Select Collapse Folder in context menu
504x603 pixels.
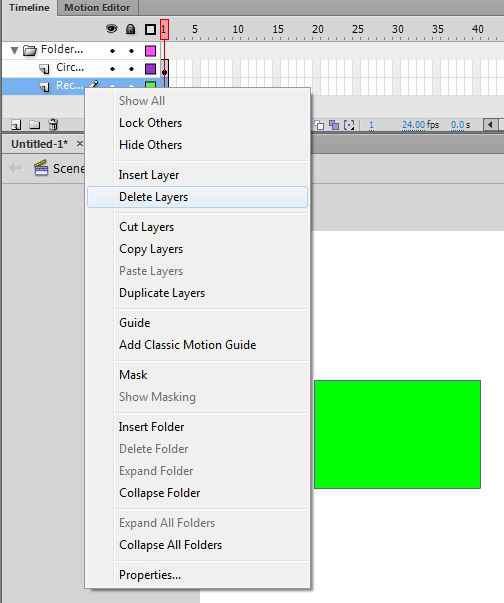(x=160, y=493)
